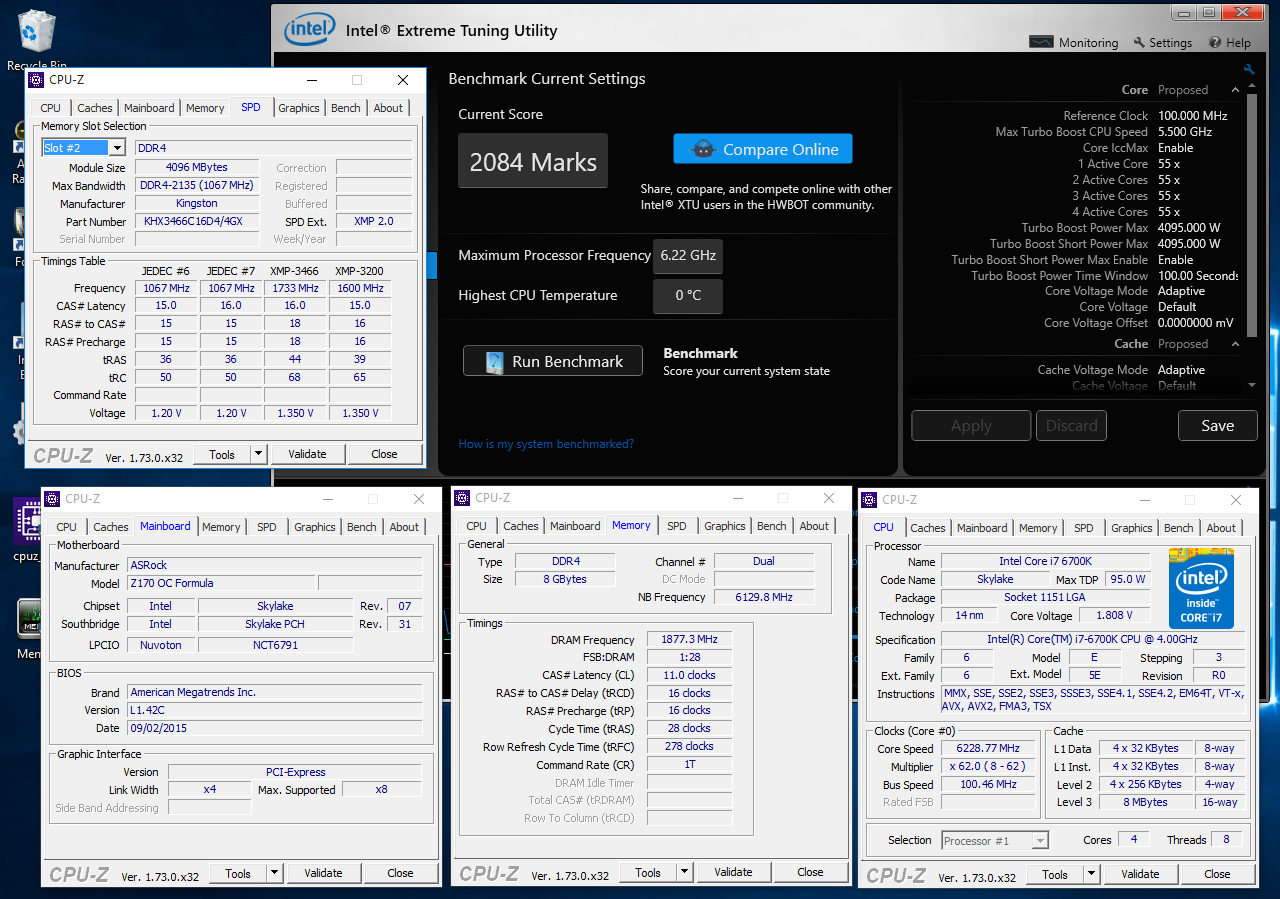Open the About tab in the SPD window
This screenshot has width=1280, height=899.
point(388,108)
